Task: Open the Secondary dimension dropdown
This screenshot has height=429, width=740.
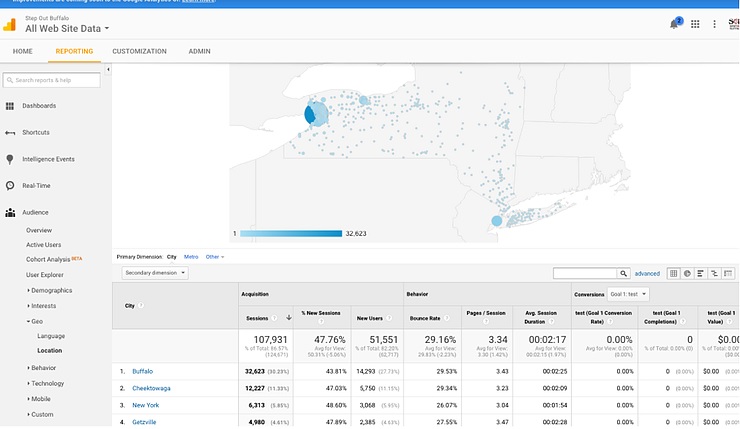Action: point(155,273)
